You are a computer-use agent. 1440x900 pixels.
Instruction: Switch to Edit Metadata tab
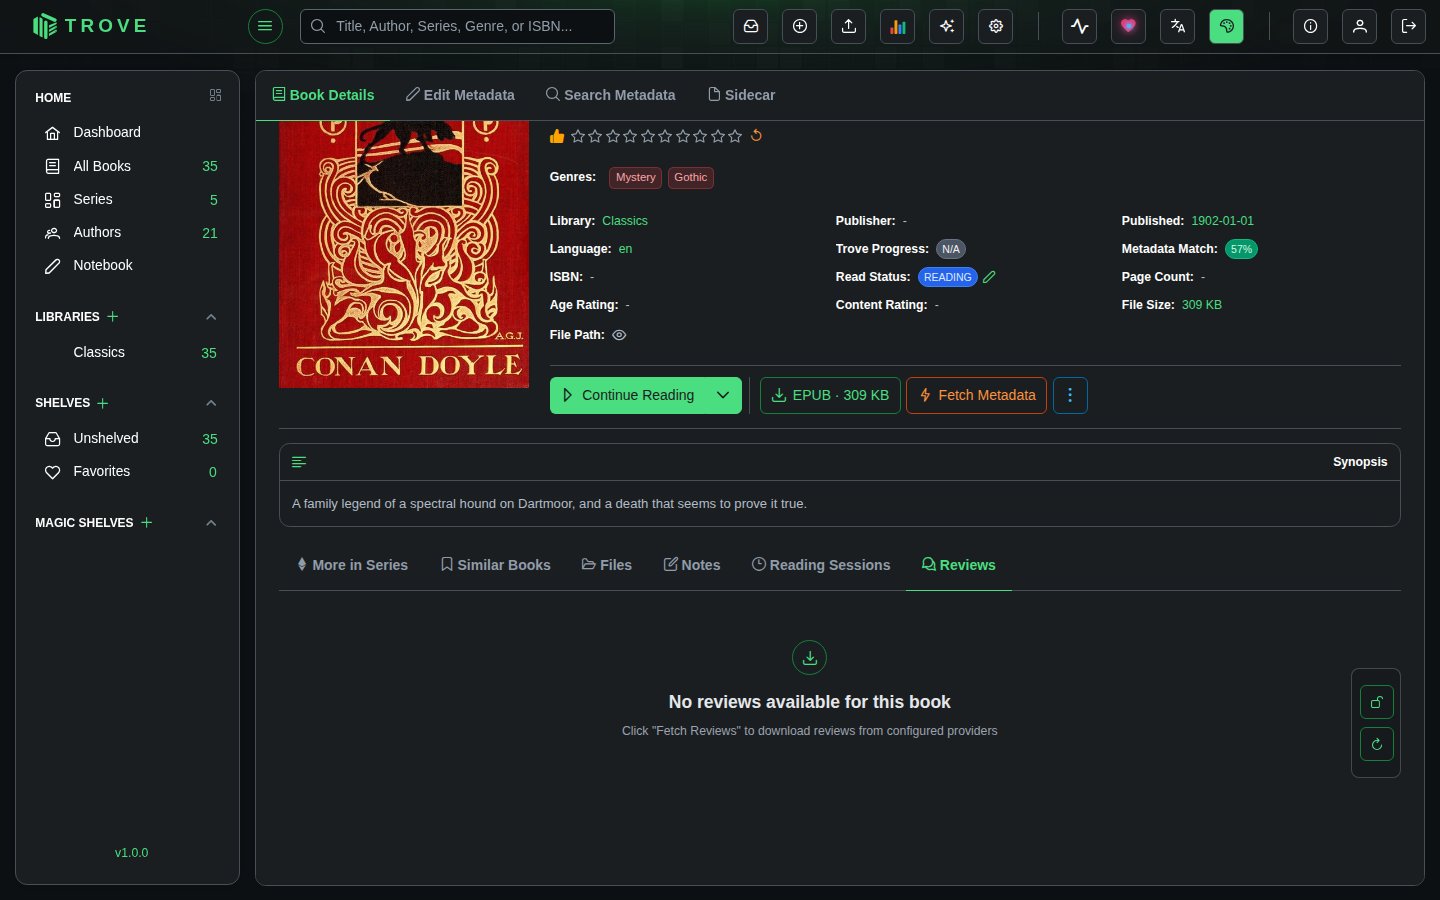(x=460, y=95)
